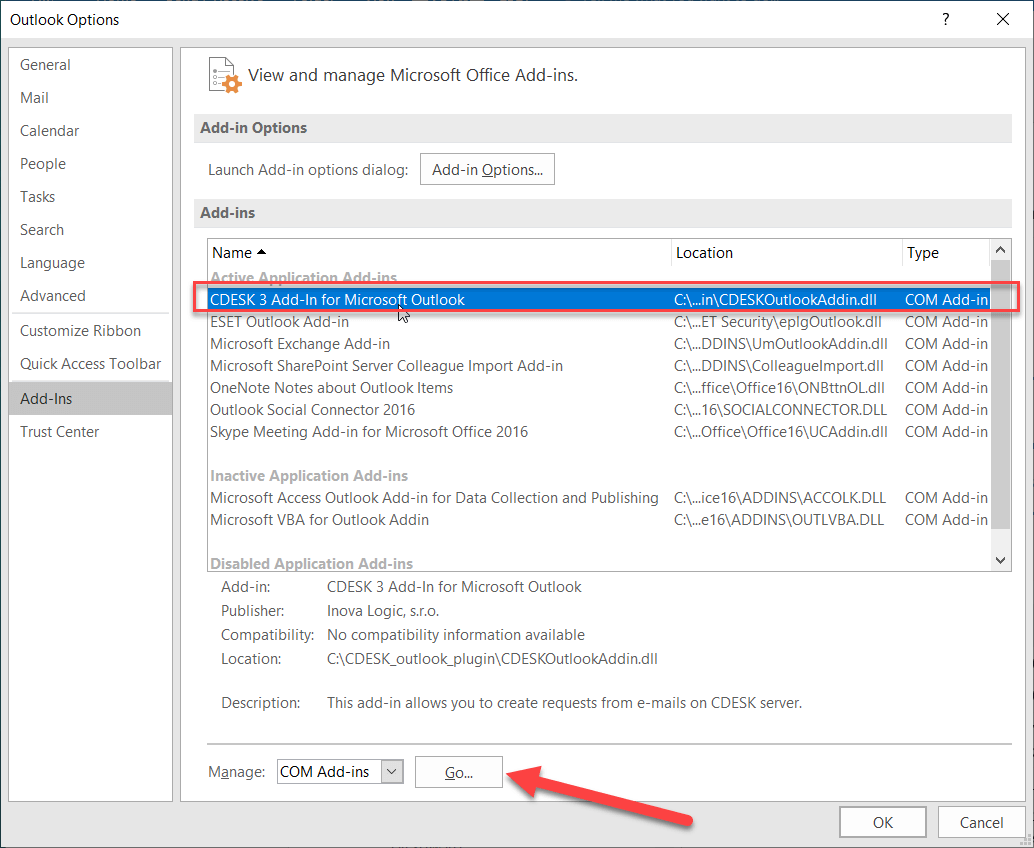Image resolution: width=1034 pixels, height=848 pixels.
Task: Click scroll up arrow of add-ins list
Action: pyautogui.click(x=1000, y=250)
